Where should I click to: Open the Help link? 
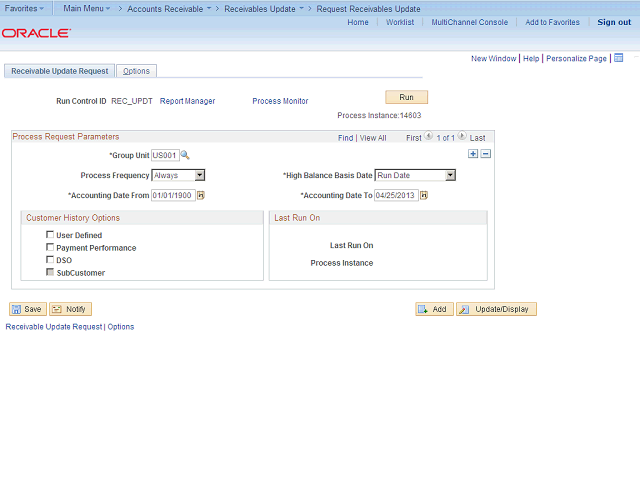[531, 58]
